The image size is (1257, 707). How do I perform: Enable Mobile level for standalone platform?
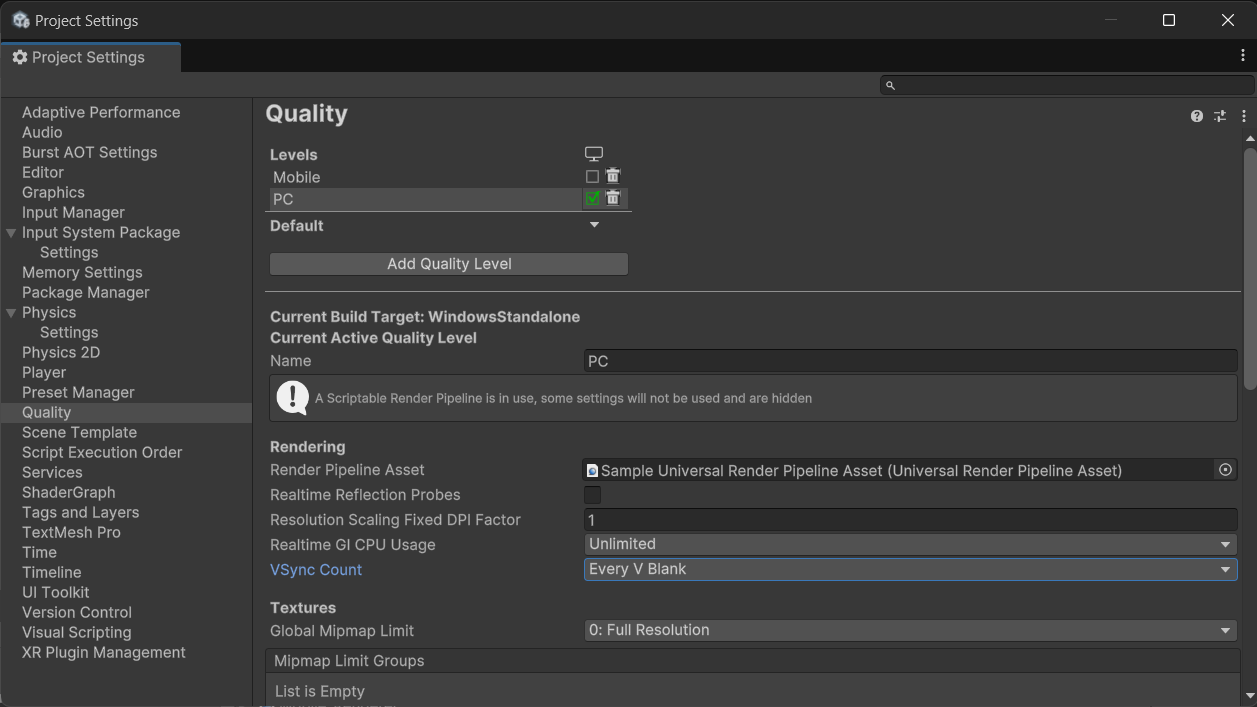[x=592, y=177]
